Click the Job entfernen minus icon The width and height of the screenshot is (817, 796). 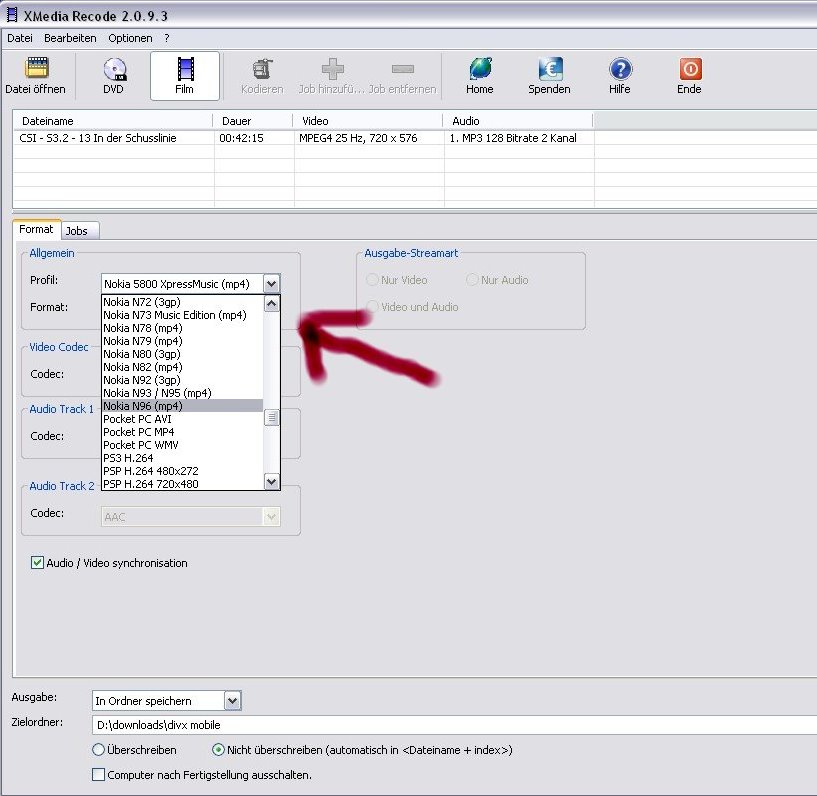coord(402,69)
